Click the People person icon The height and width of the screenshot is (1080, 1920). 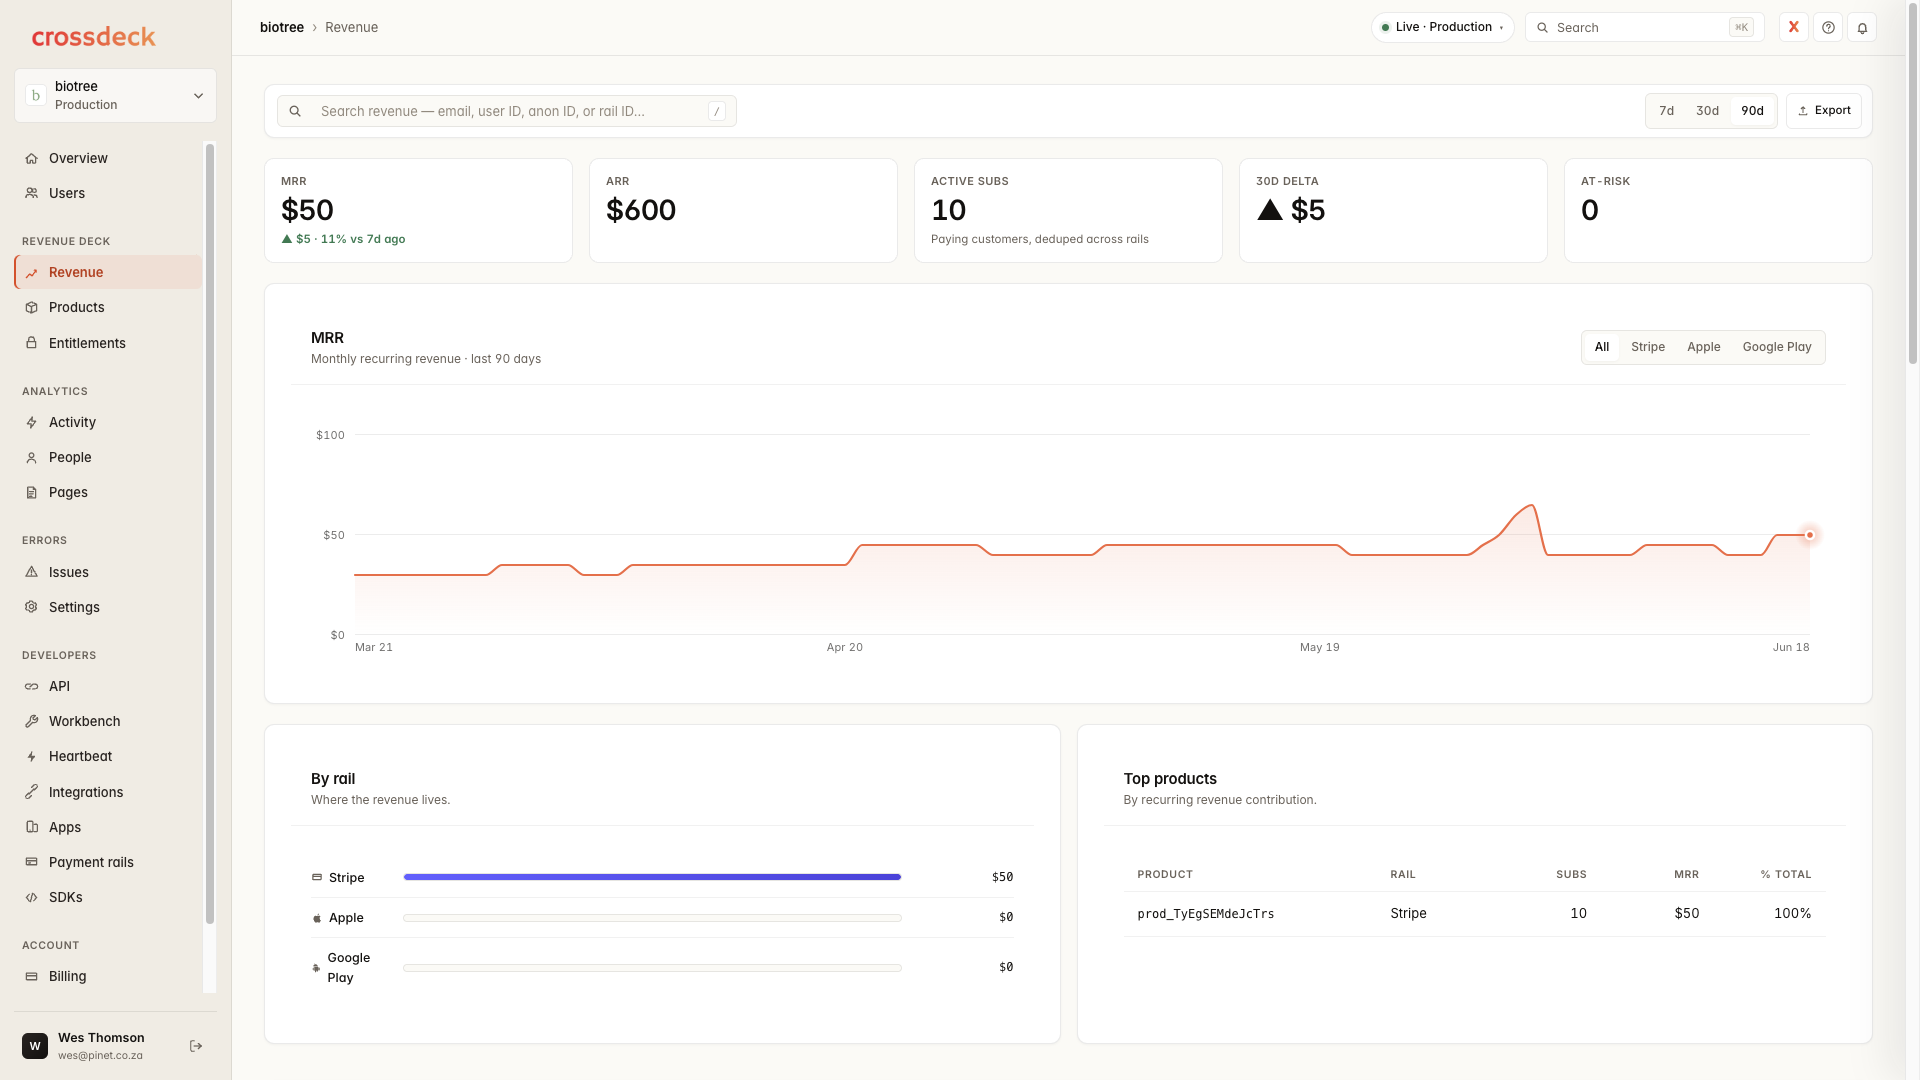pyautogui.click(x=31, y=458)
